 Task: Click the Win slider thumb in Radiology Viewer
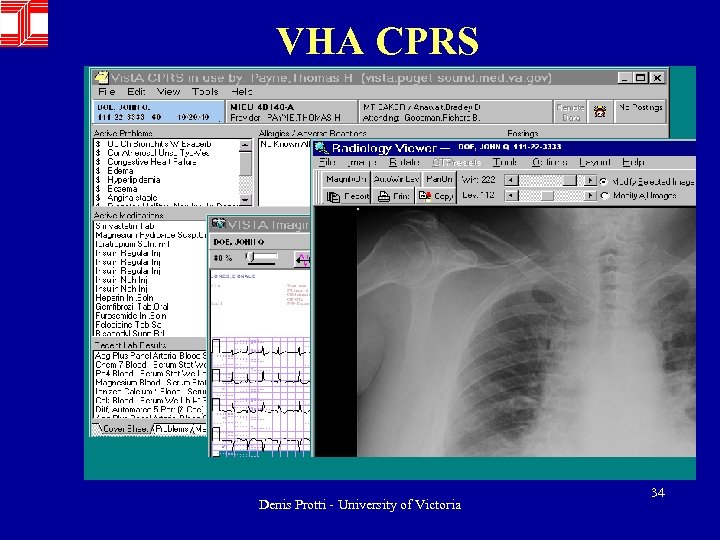click(x=569, y=180)
